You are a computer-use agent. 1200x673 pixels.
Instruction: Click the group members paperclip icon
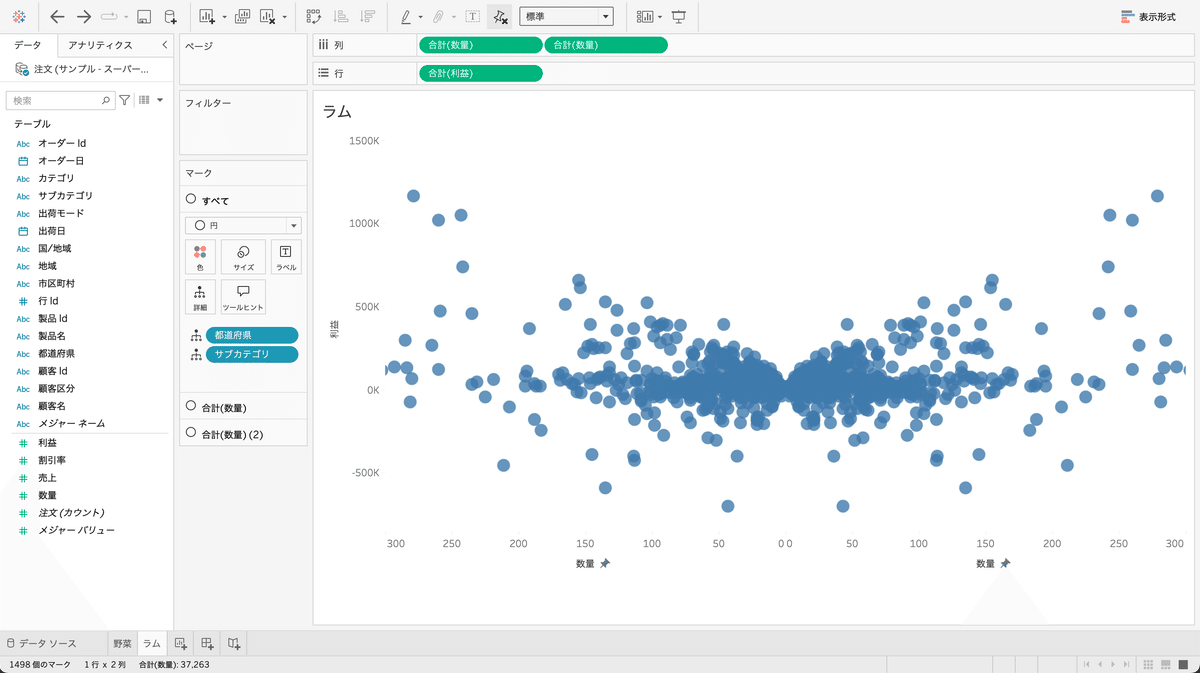click(x=438, y=17)
